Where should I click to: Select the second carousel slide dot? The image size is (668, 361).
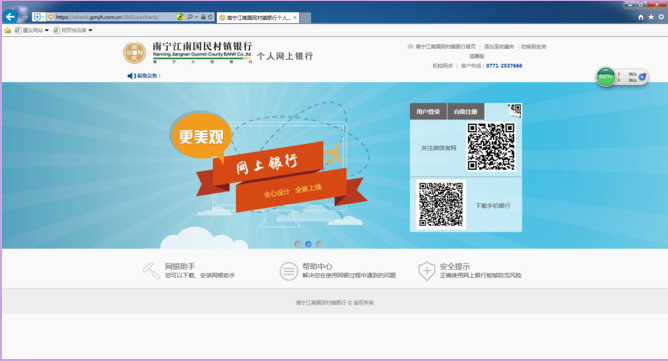(308, 244)
